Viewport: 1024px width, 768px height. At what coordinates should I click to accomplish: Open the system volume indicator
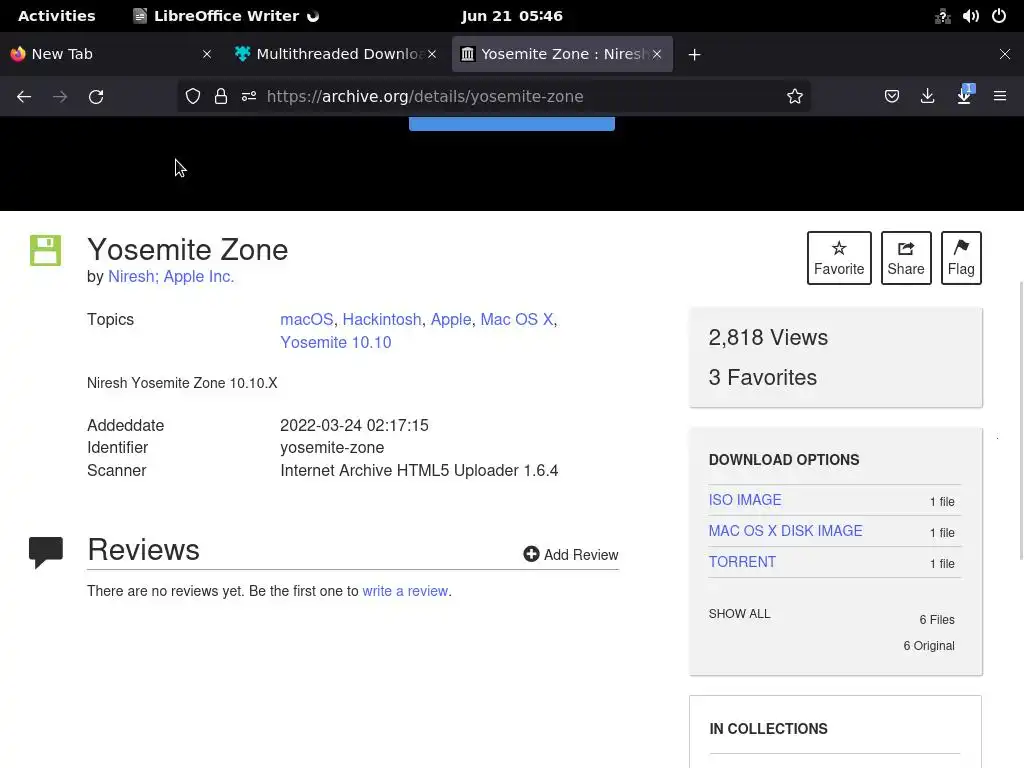[x=970, y=16]
